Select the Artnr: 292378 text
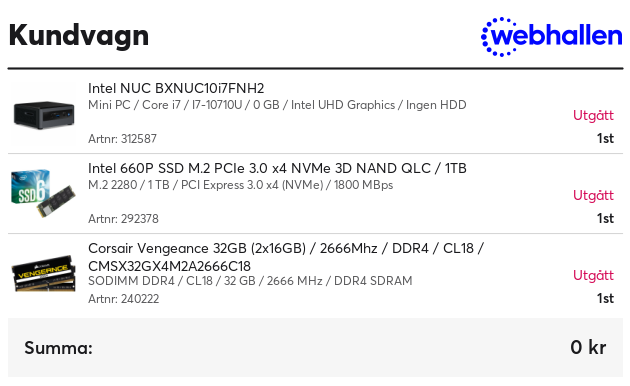The image size is (630, 386). pos(123,219)
